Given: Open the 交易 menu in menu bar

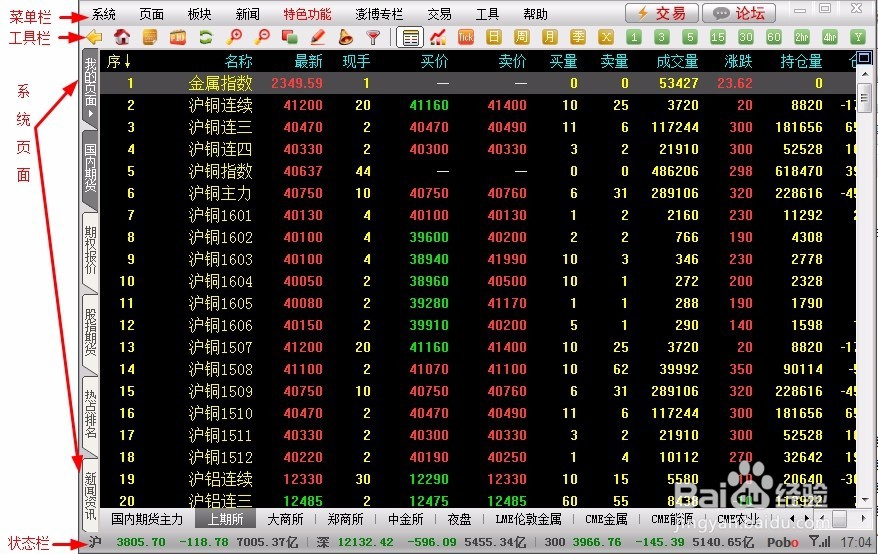Looking at the screenshot, I should pyautogui.click(x=439, y=14).
